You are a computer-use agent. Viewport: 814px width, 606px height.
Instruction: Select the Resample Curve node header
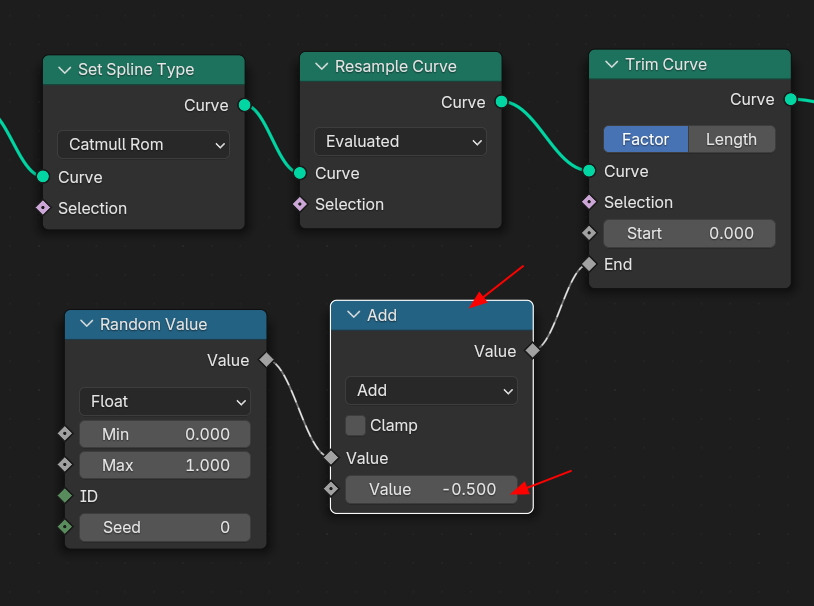pyautogui.click(x=401, y=66)
